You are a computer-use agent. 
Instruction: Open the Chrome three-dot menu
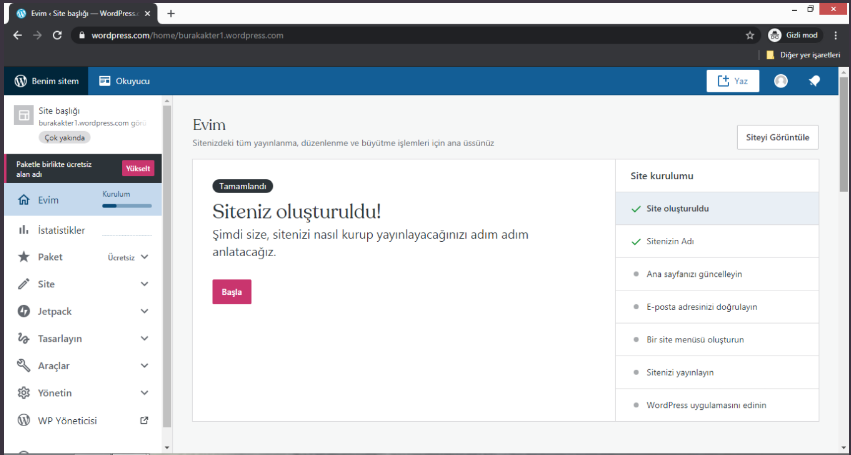(x=835, y=34)
